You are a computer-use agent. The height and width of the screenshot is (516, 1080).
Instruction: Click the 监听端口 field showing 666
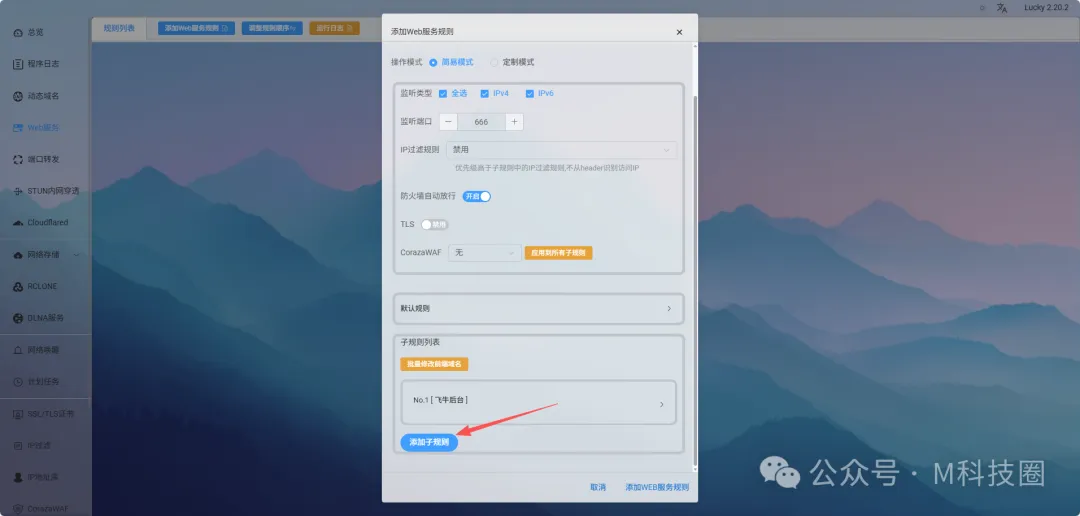coord(481,122)
